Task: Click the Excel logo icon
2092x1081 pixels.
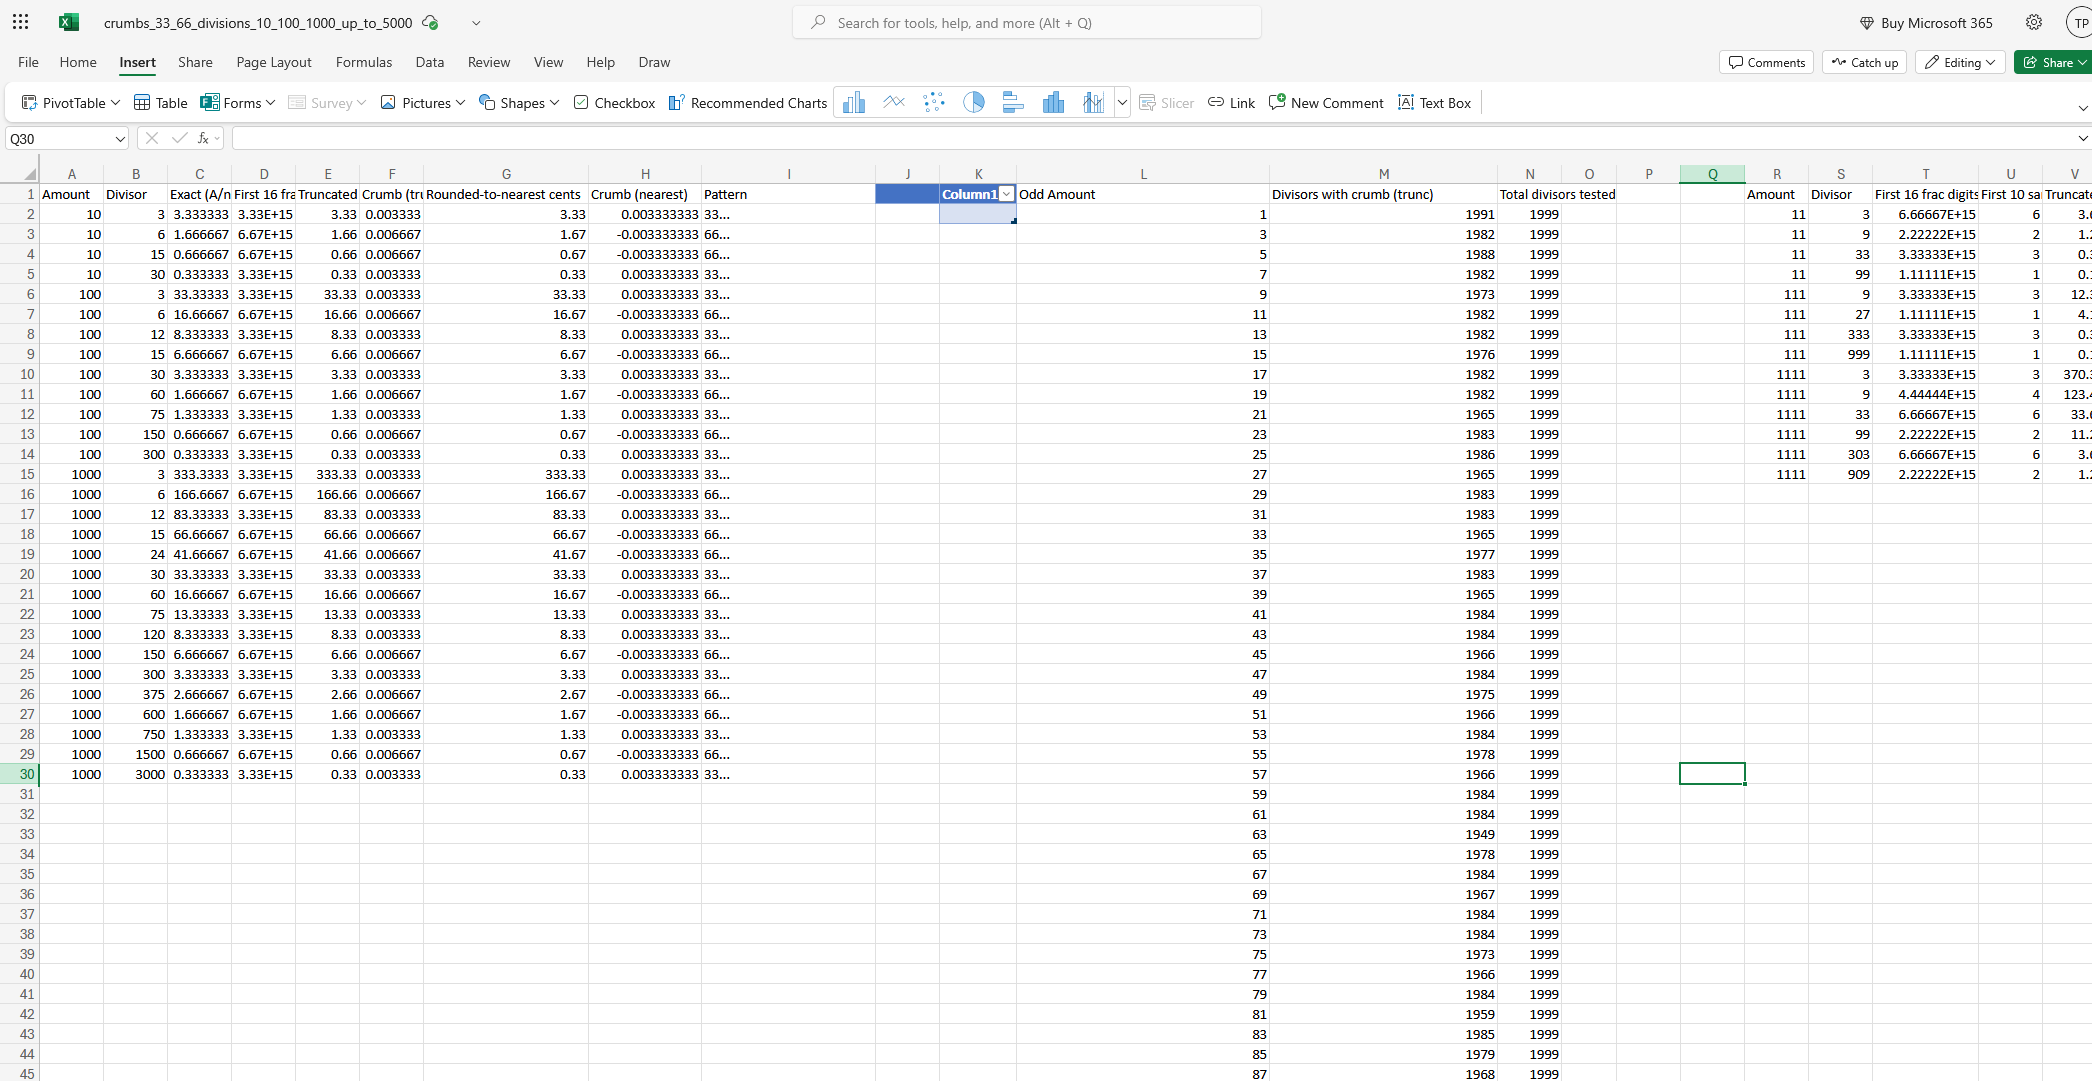Action: [x=69, y=22]
